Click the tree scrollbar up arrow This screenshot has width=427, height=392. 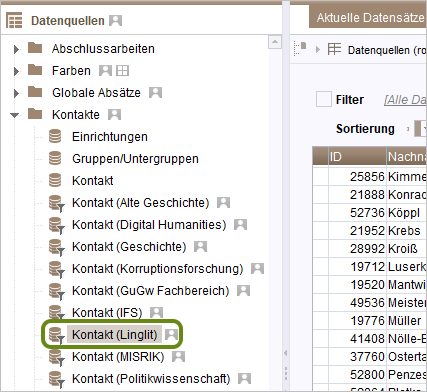pos(275,42)
